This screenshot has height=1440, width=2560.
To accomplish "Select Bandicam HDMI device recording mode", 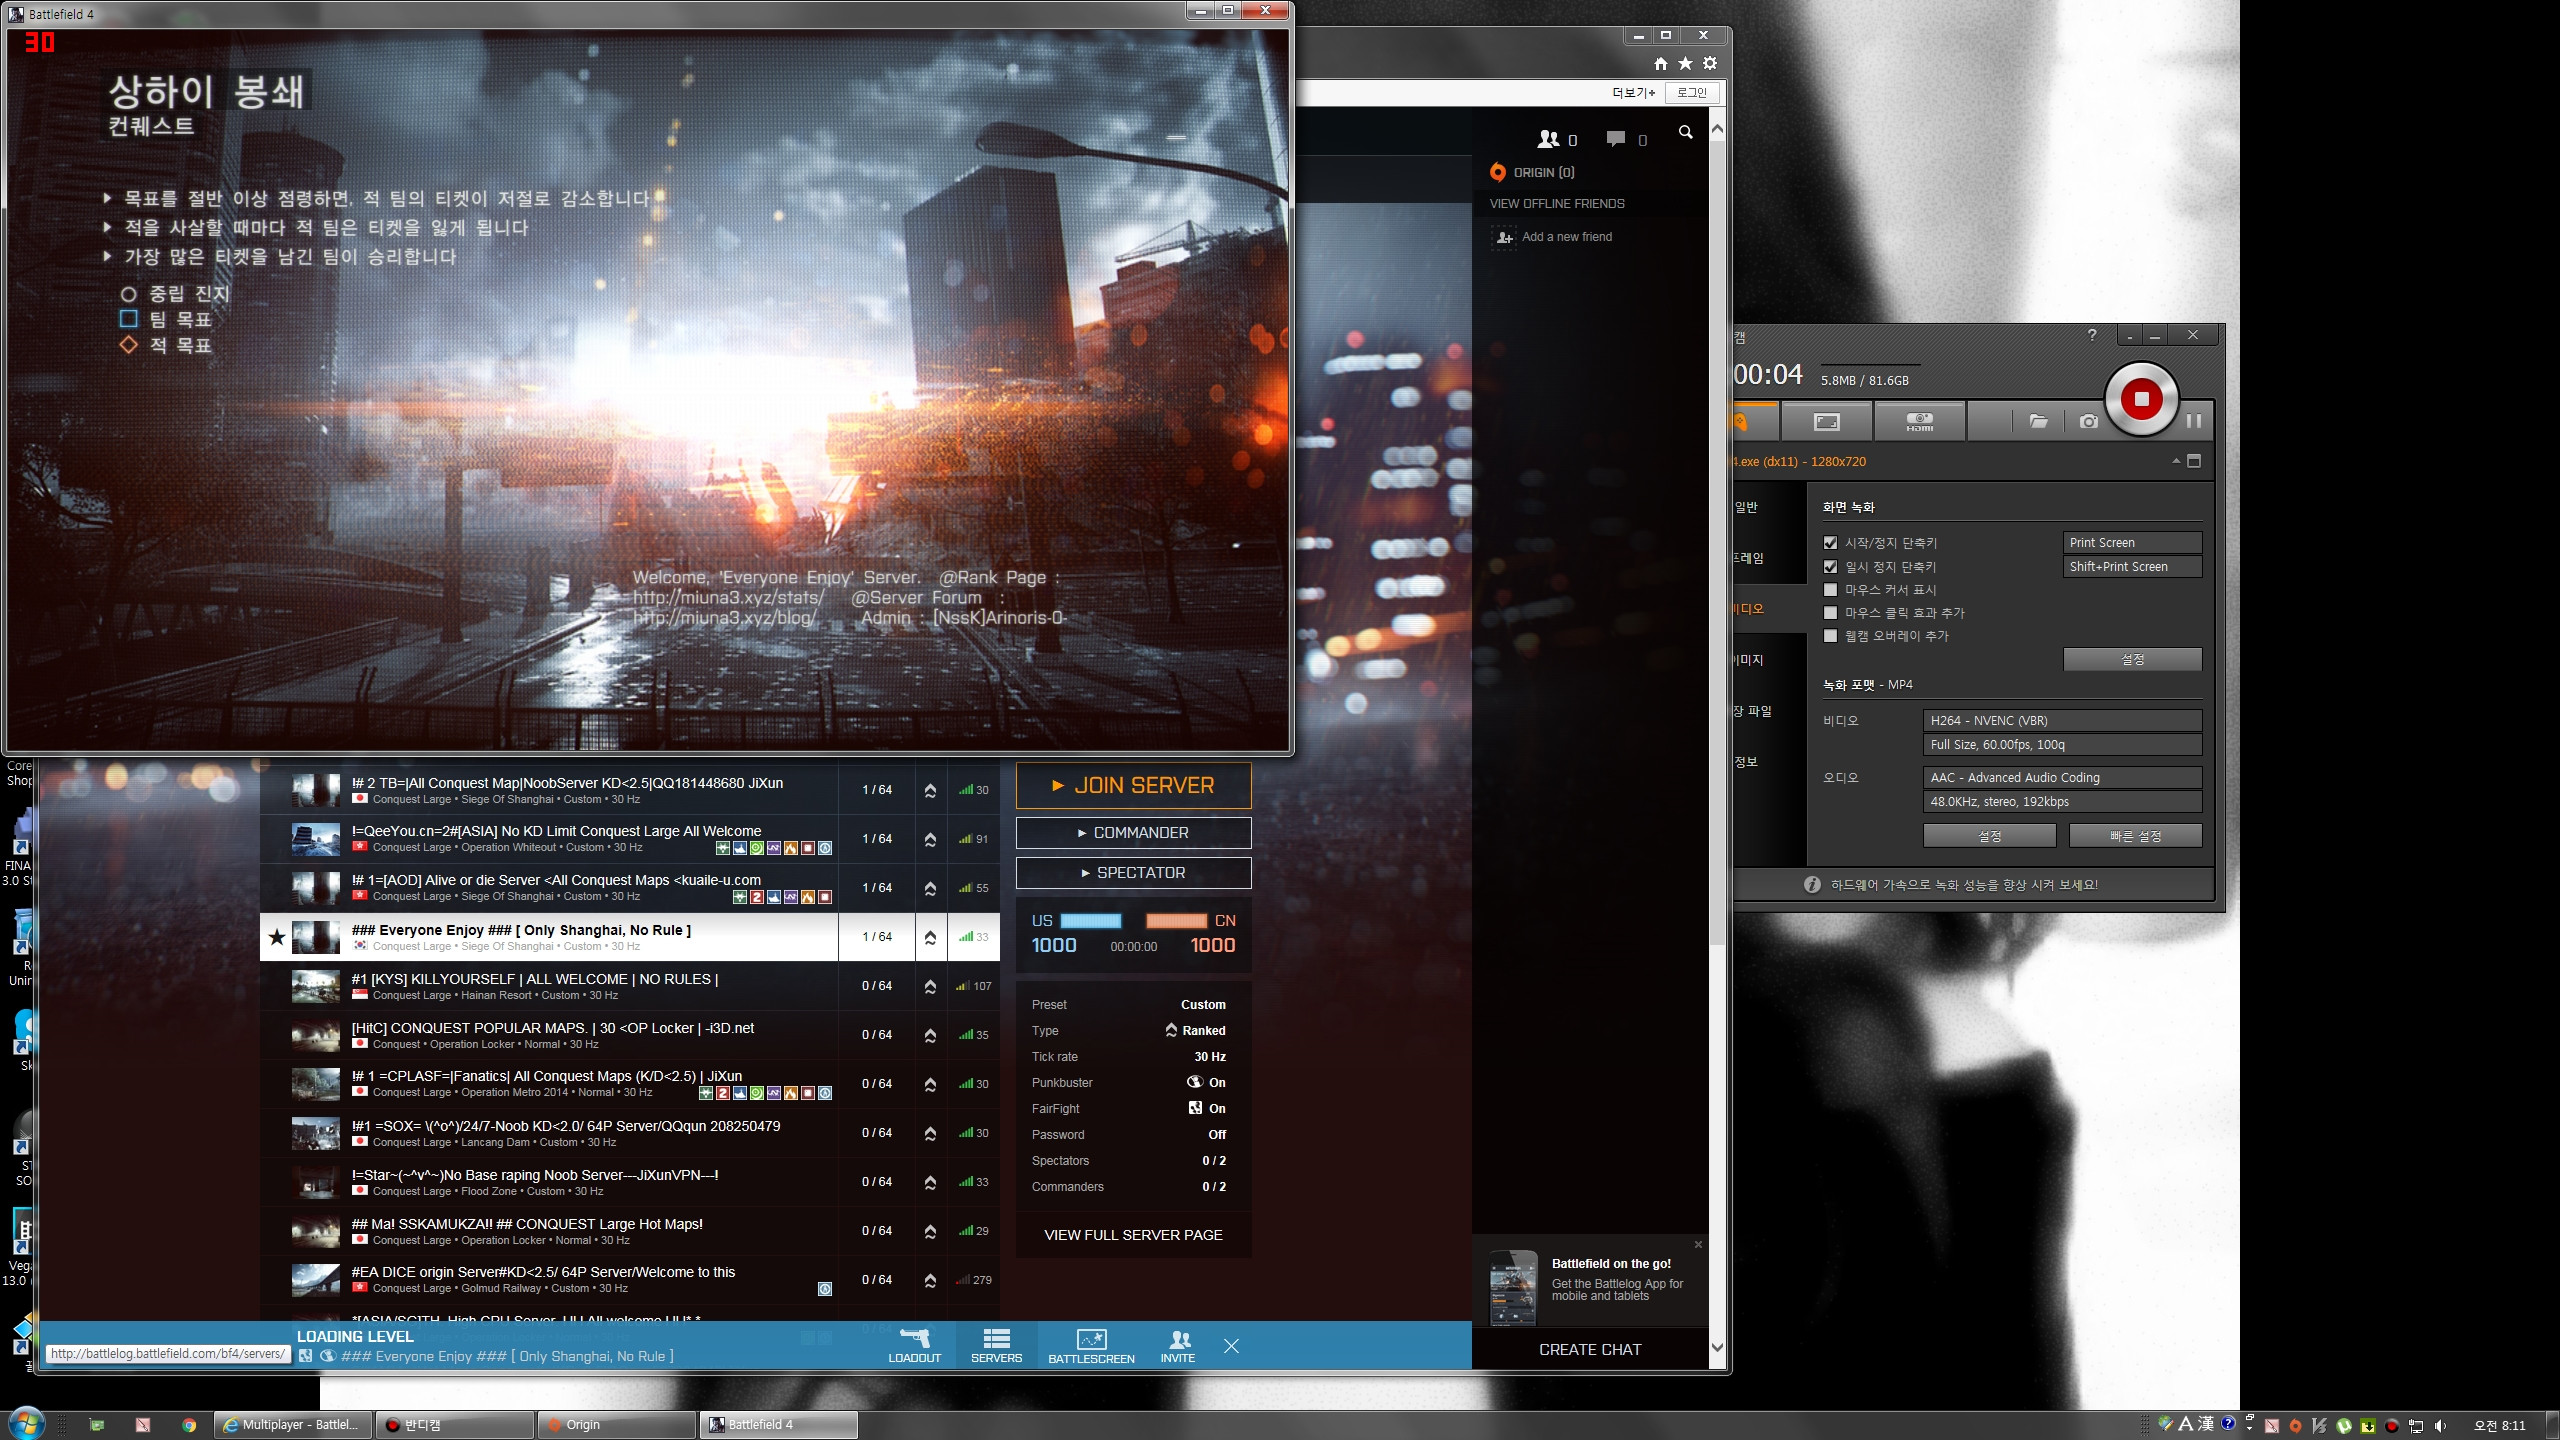I will pos(1919,422).
